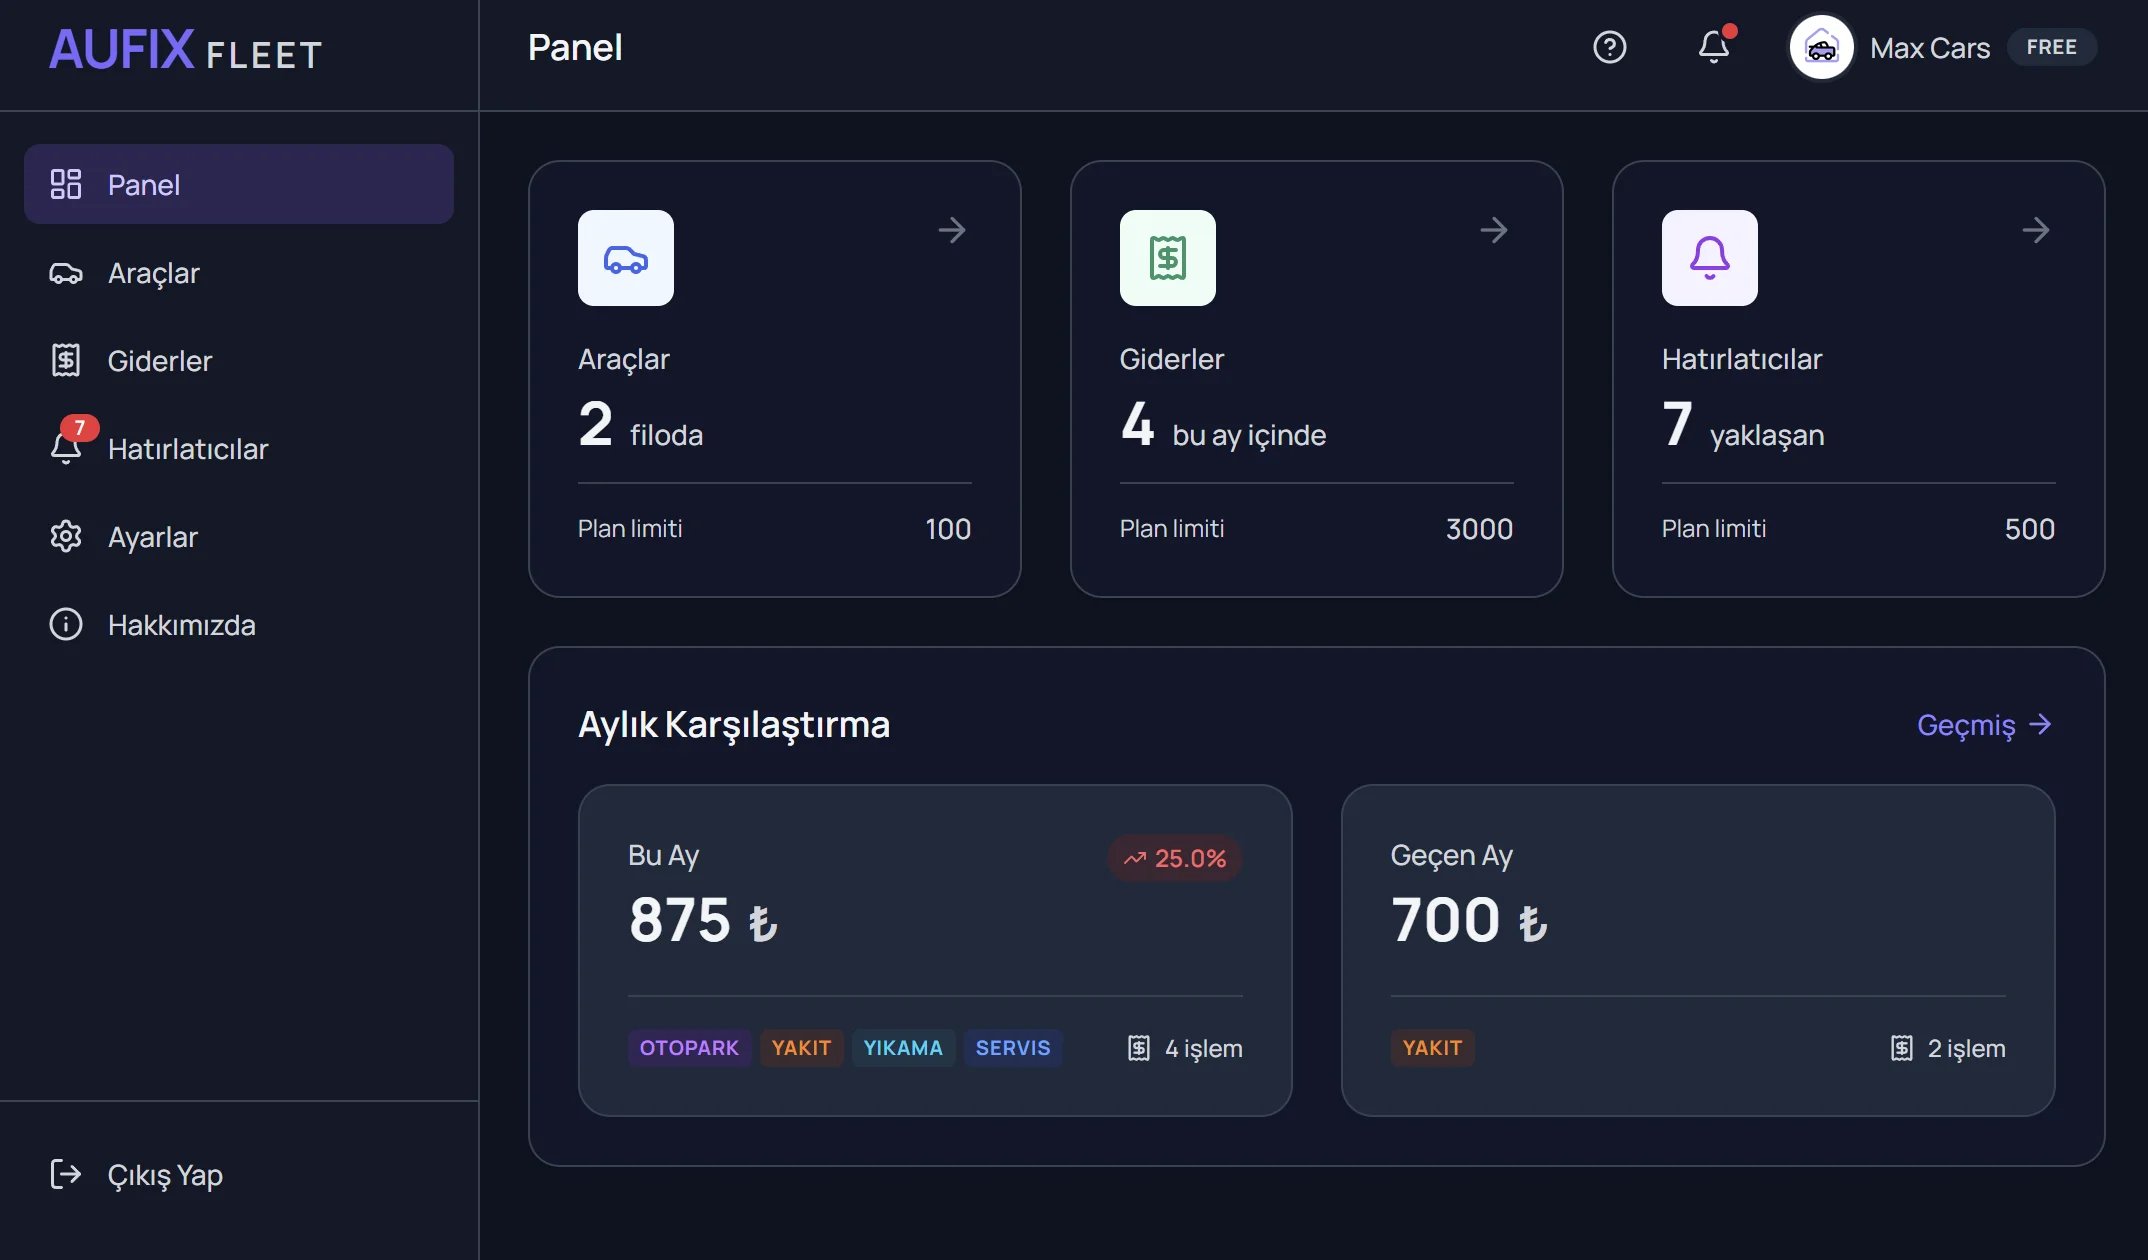Click the Max Cars profile avatar
2148x1260 pixels.
[x=1821, y=47]
